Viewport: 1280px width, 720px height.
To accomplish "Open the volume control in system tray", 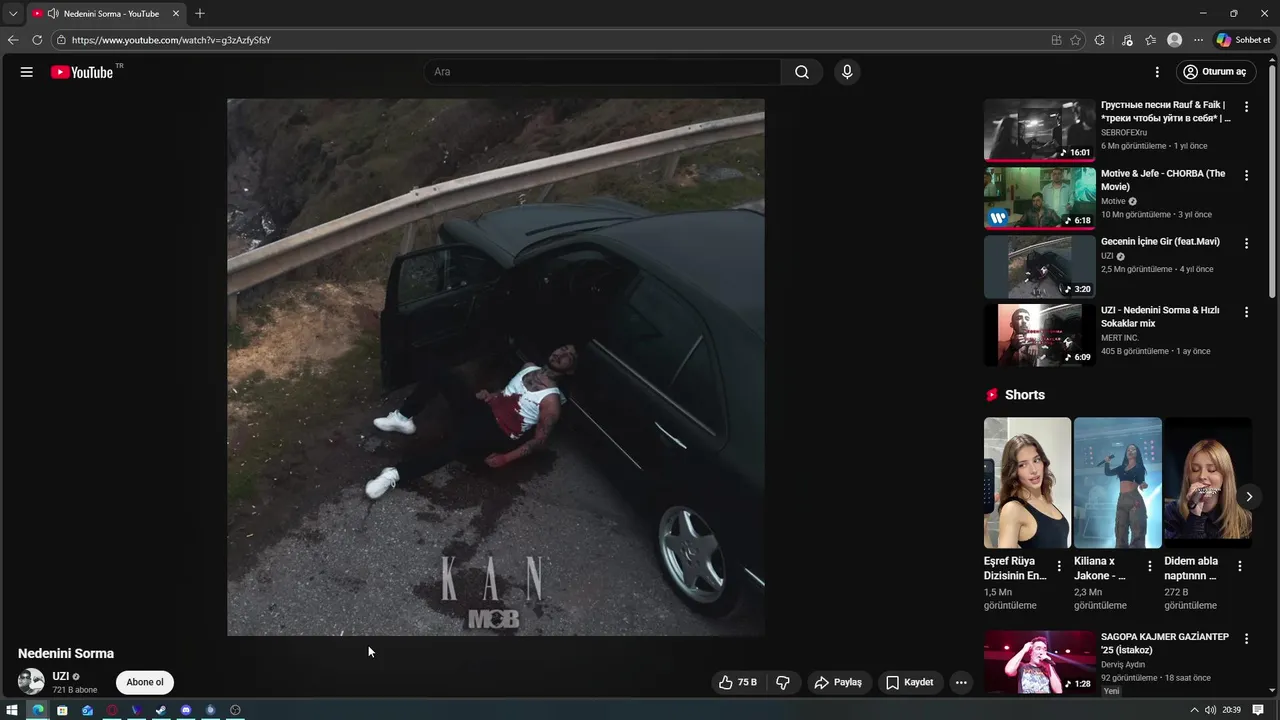I will tap(1211, 710).
